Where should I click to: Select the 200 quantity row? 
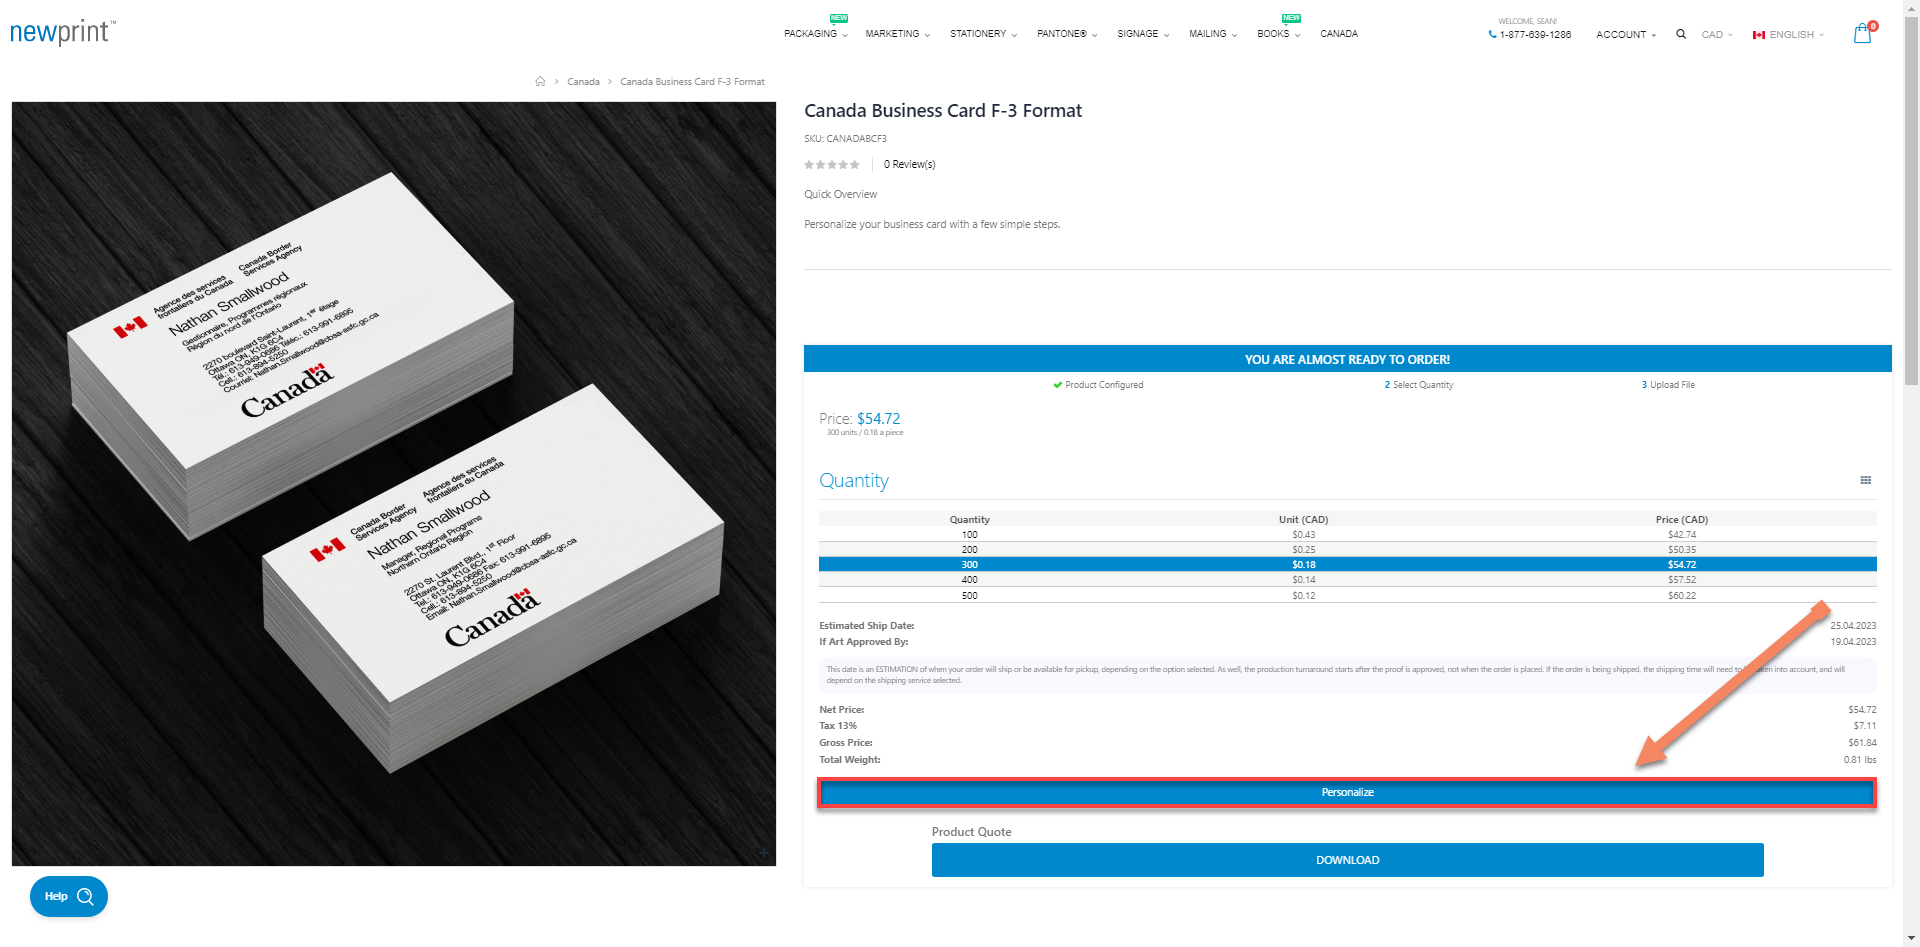pos(1347,550)
